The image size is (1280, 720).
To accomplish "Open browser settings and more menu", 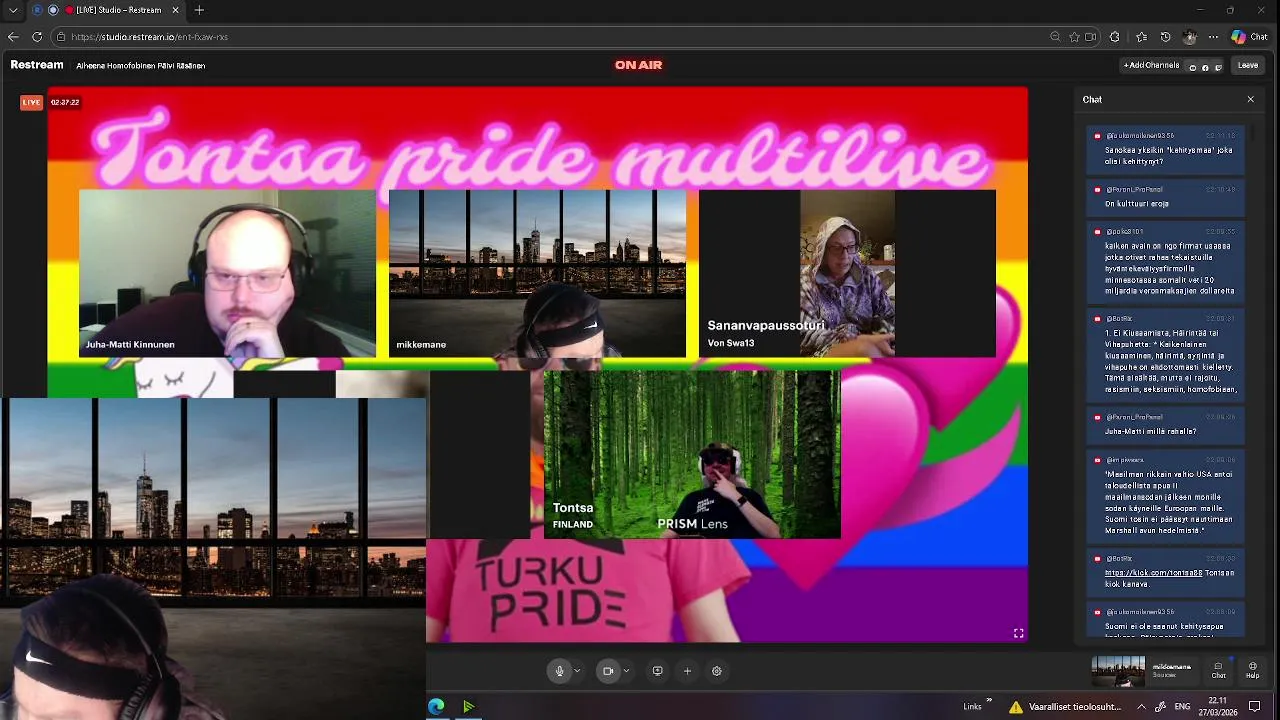I will tap(1213, 37).
